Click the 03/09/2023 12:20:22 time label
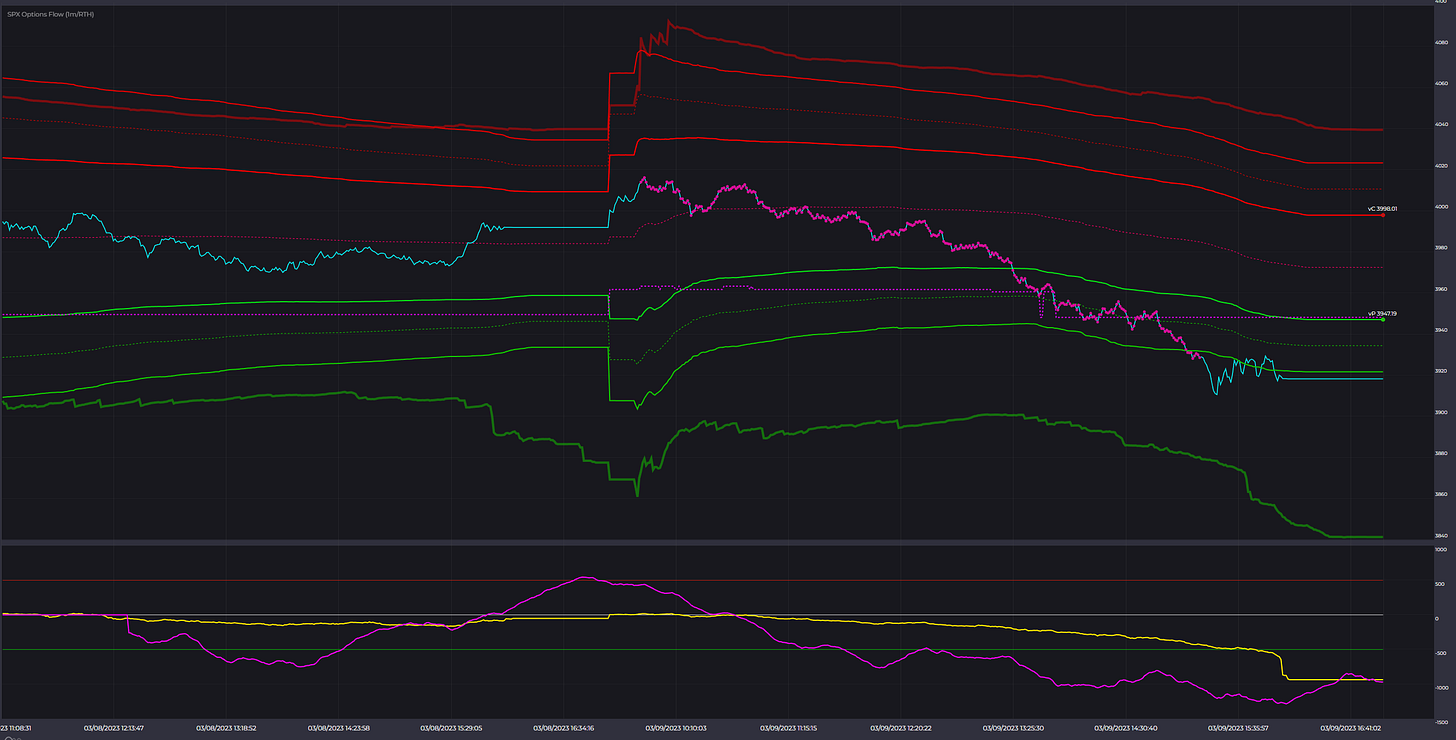The height and width of the screenshot is (740, 1456). point(902,728)
